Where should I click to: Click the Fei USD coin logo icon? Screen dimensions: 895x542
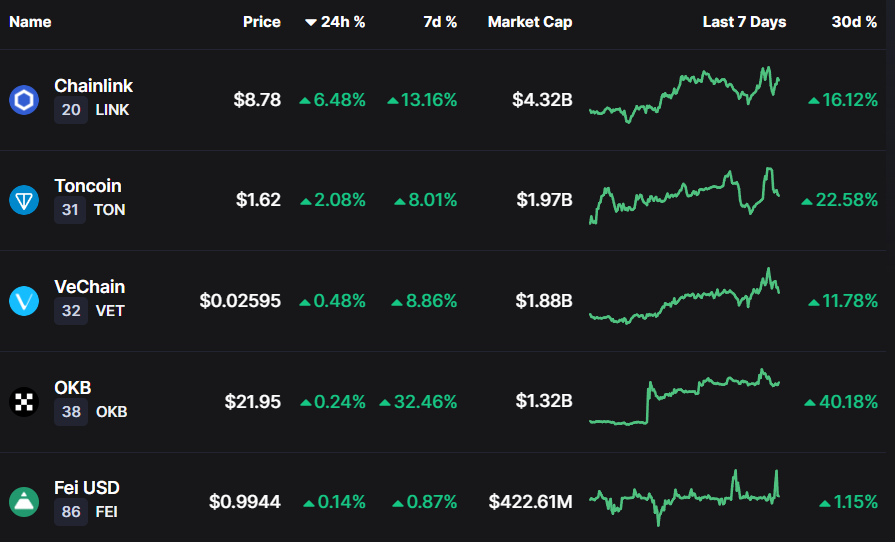pos(24,502)
